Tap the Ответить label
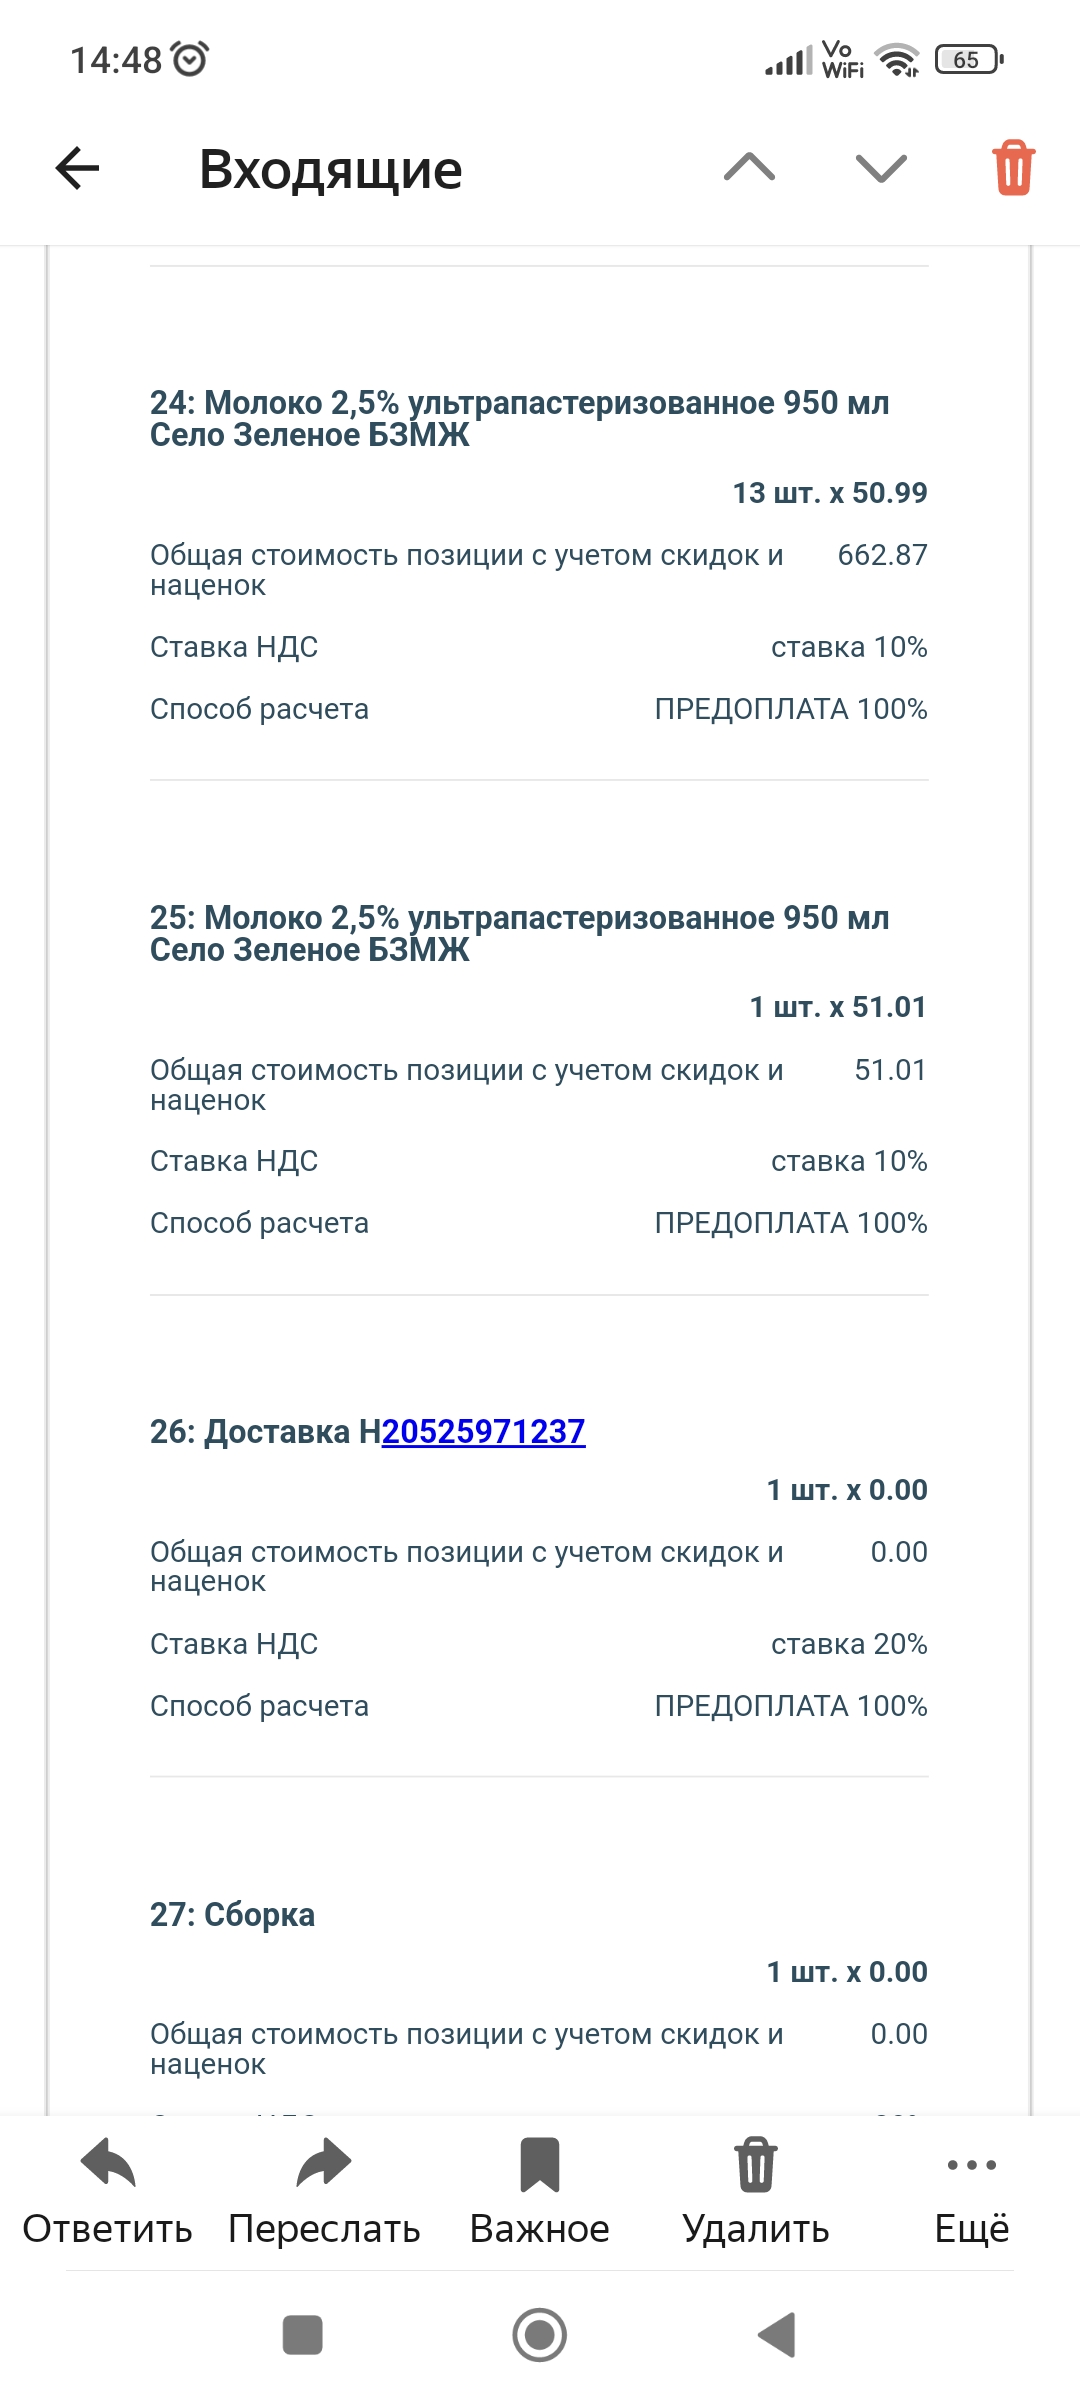Viewport: 1080px width, 2400px height. pos(107,2229)
